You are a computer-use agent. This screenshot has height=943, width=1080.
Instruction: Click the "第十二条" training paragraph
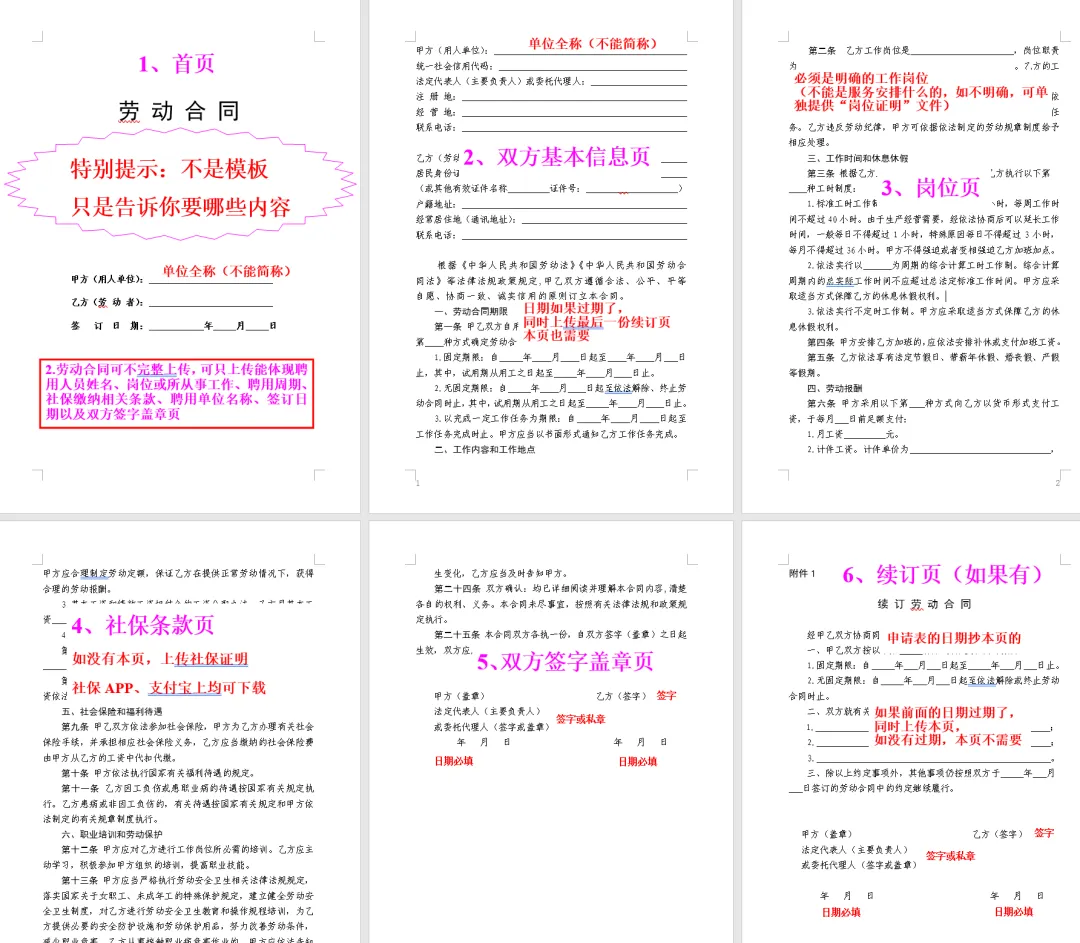178,857
